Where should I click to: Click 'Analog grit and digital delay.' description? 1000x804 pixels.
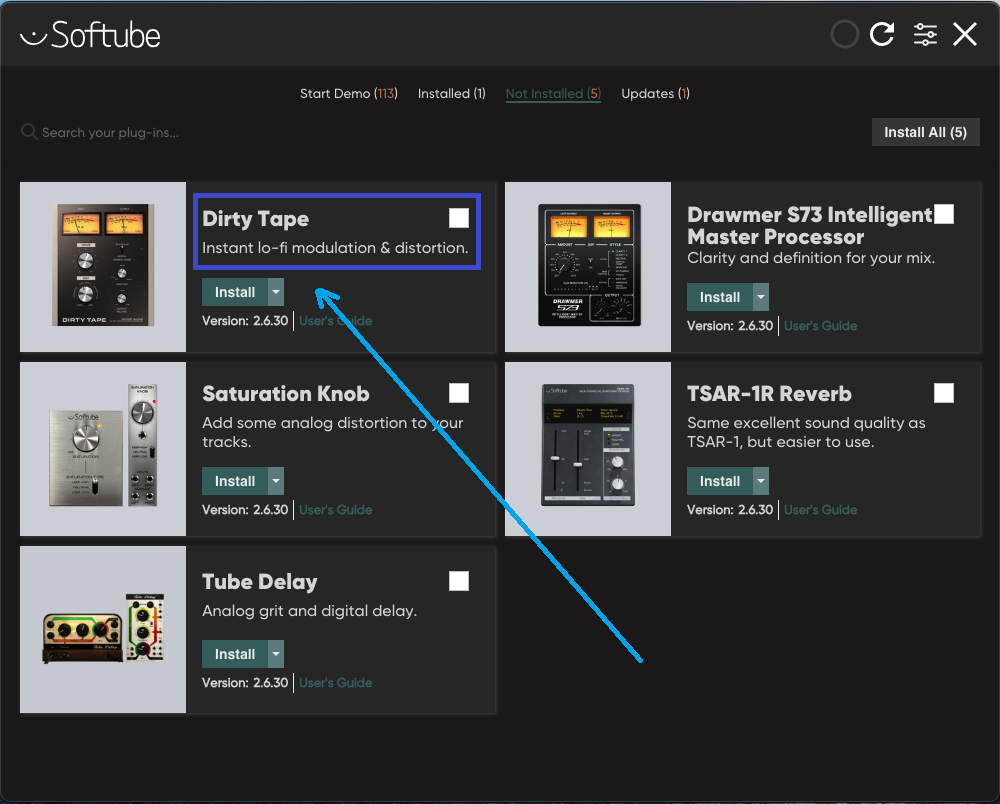click(309, 611)
